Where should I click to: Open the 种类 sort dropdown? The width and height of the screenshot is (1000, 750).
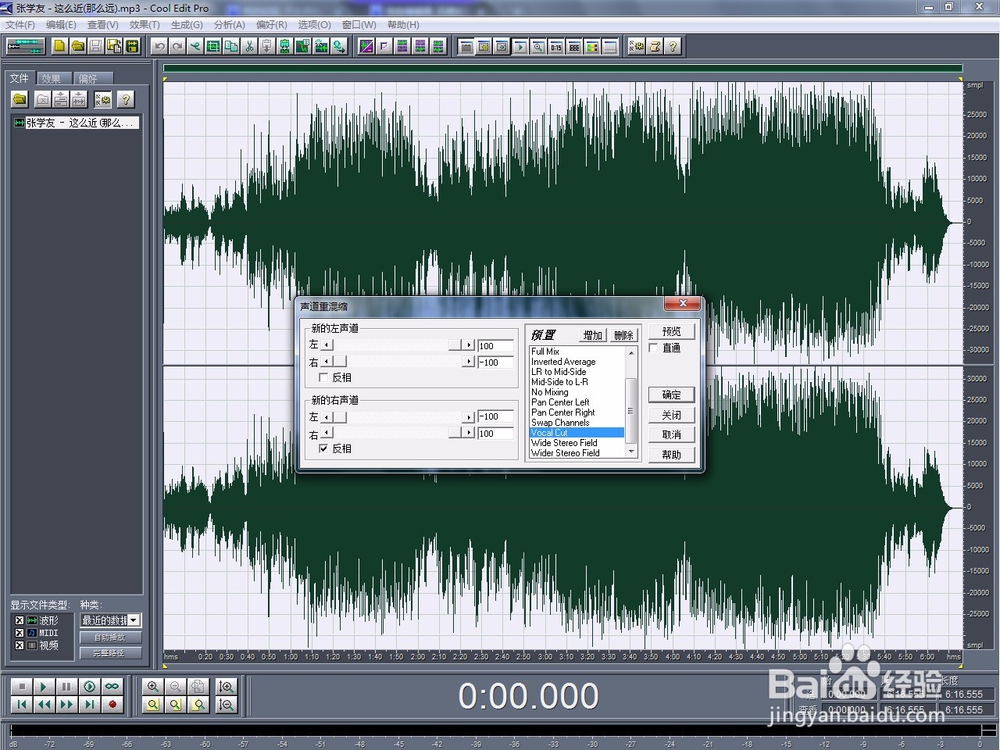134,620
